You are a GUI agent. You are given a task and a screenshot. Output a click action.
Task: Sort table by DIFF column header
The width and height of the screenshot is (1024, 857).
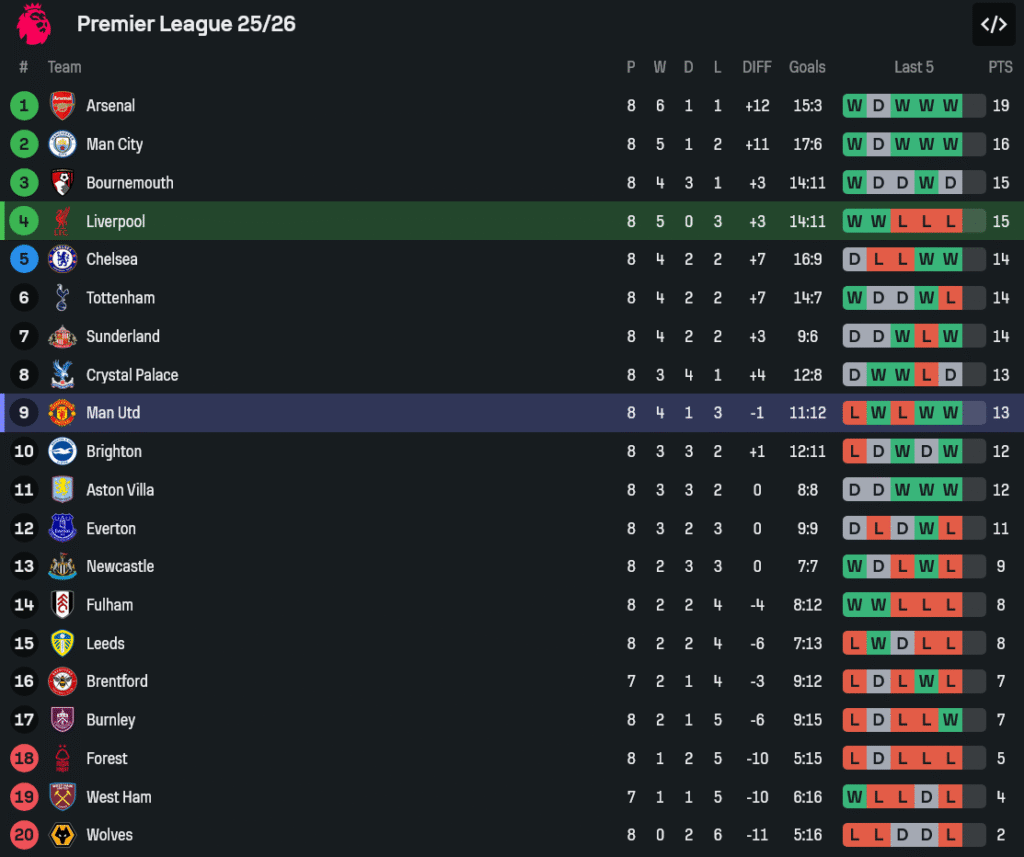[x=757, y=67]
